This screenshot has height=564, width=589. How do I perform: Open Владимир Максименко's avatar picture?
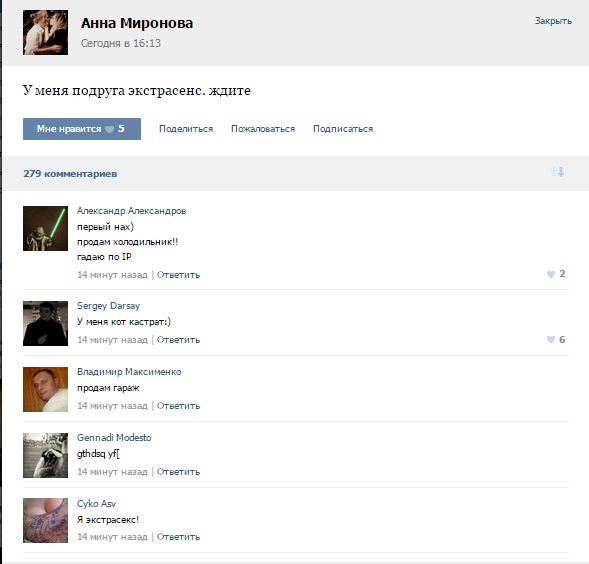click(45, 389)
